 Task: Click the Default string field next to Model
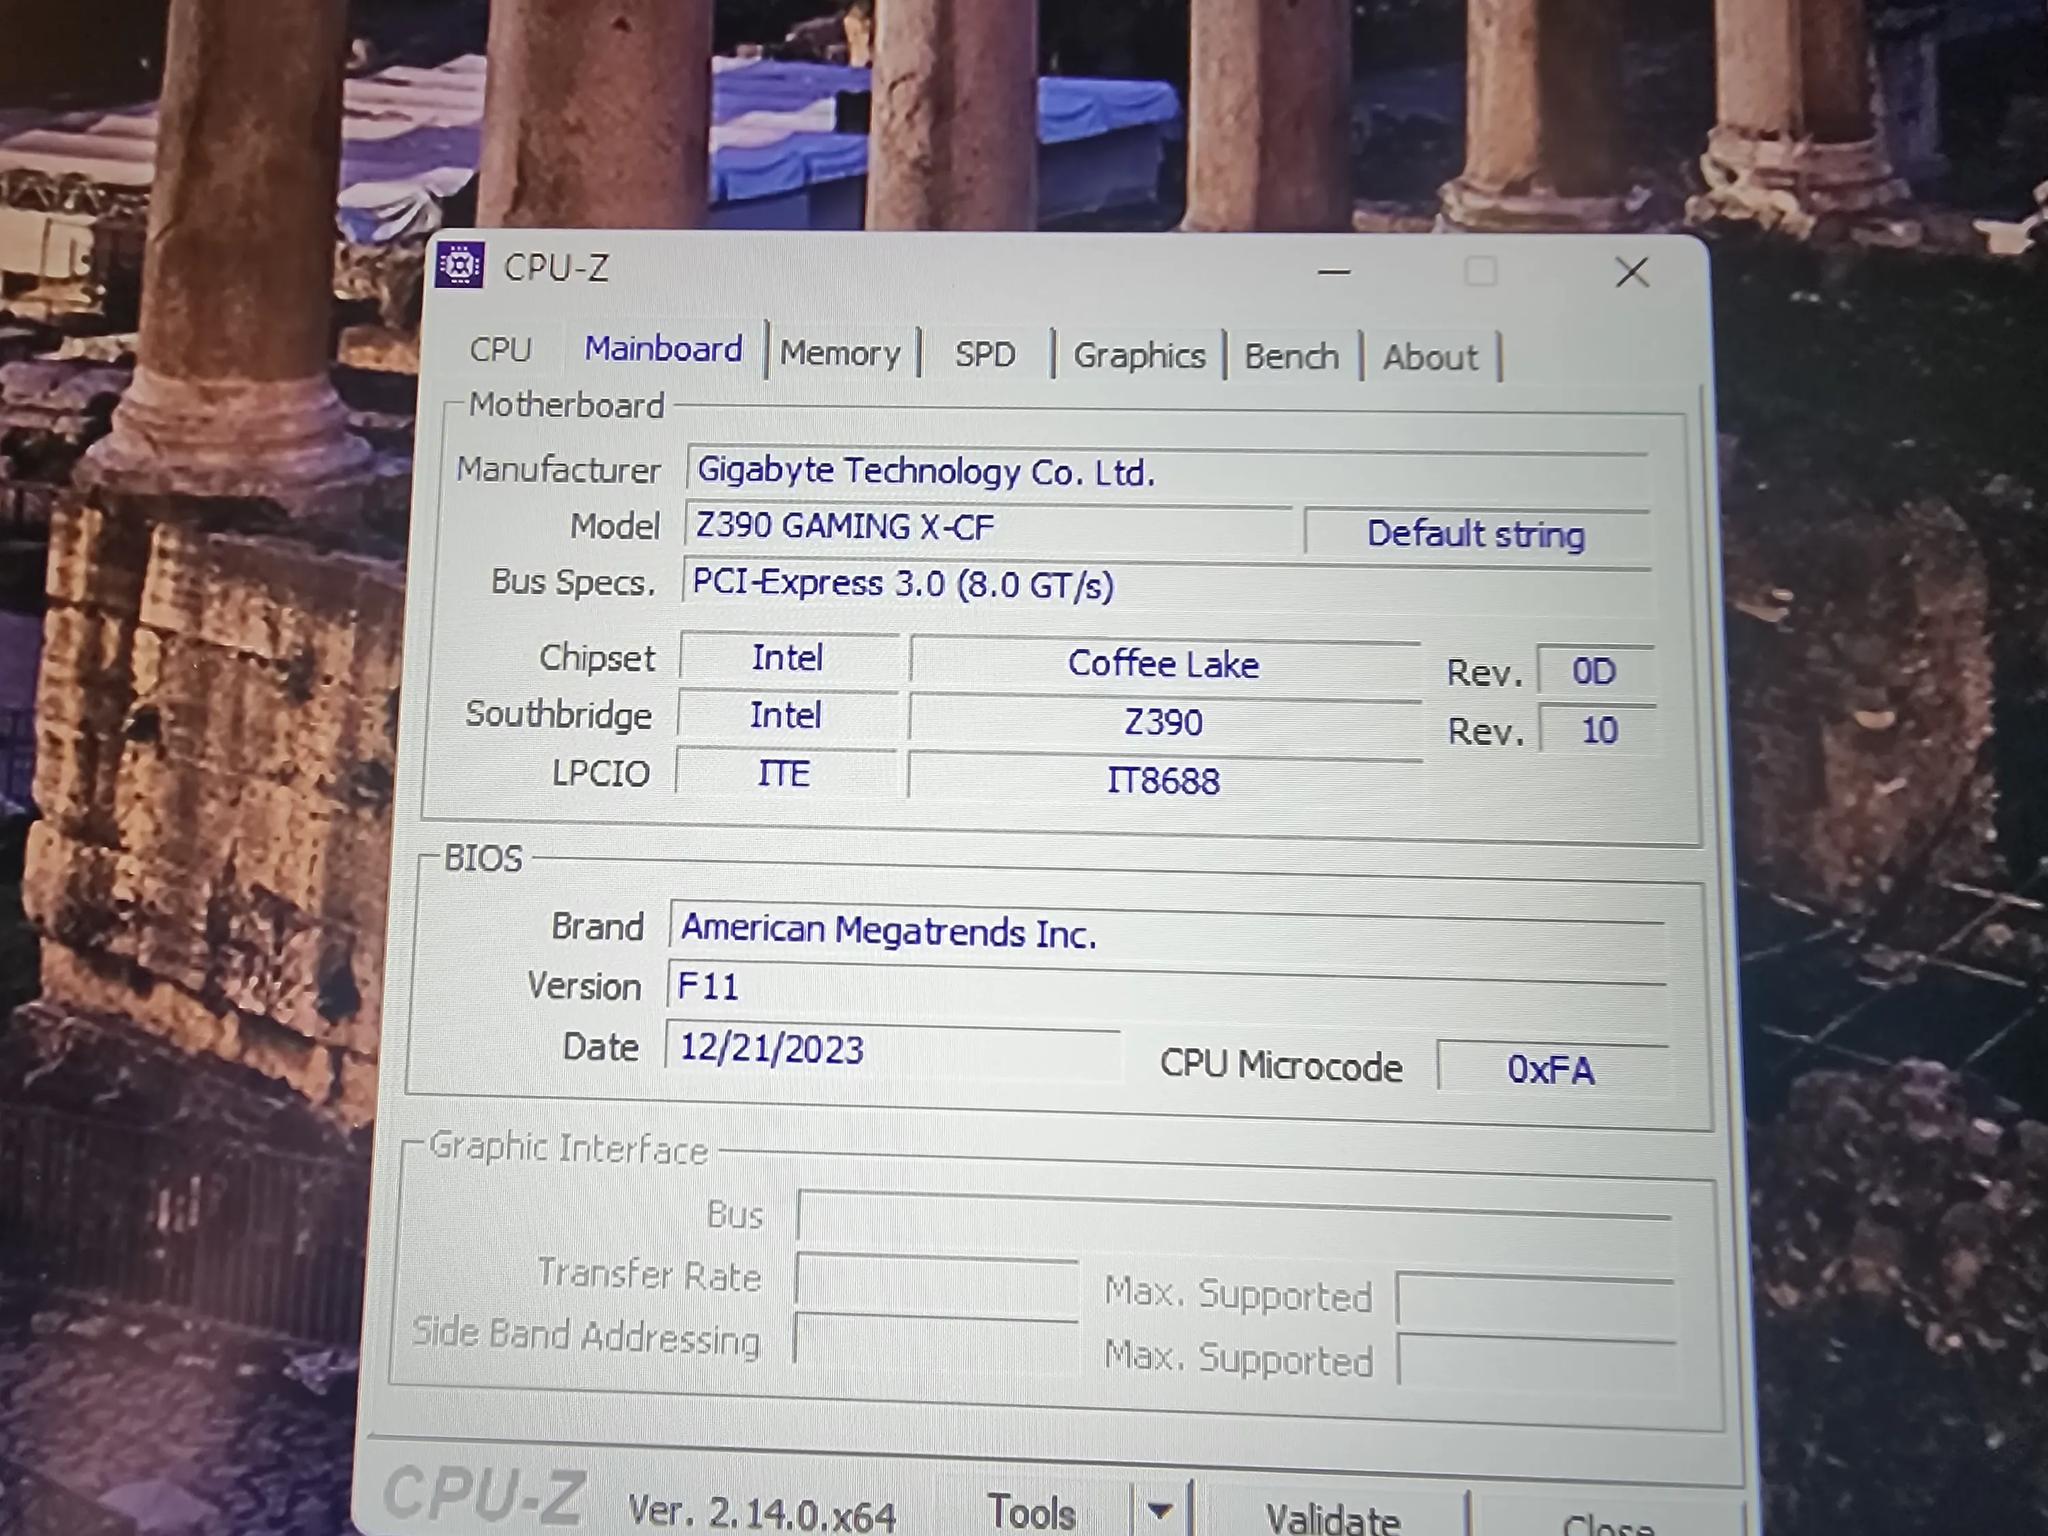(1477, 535)
